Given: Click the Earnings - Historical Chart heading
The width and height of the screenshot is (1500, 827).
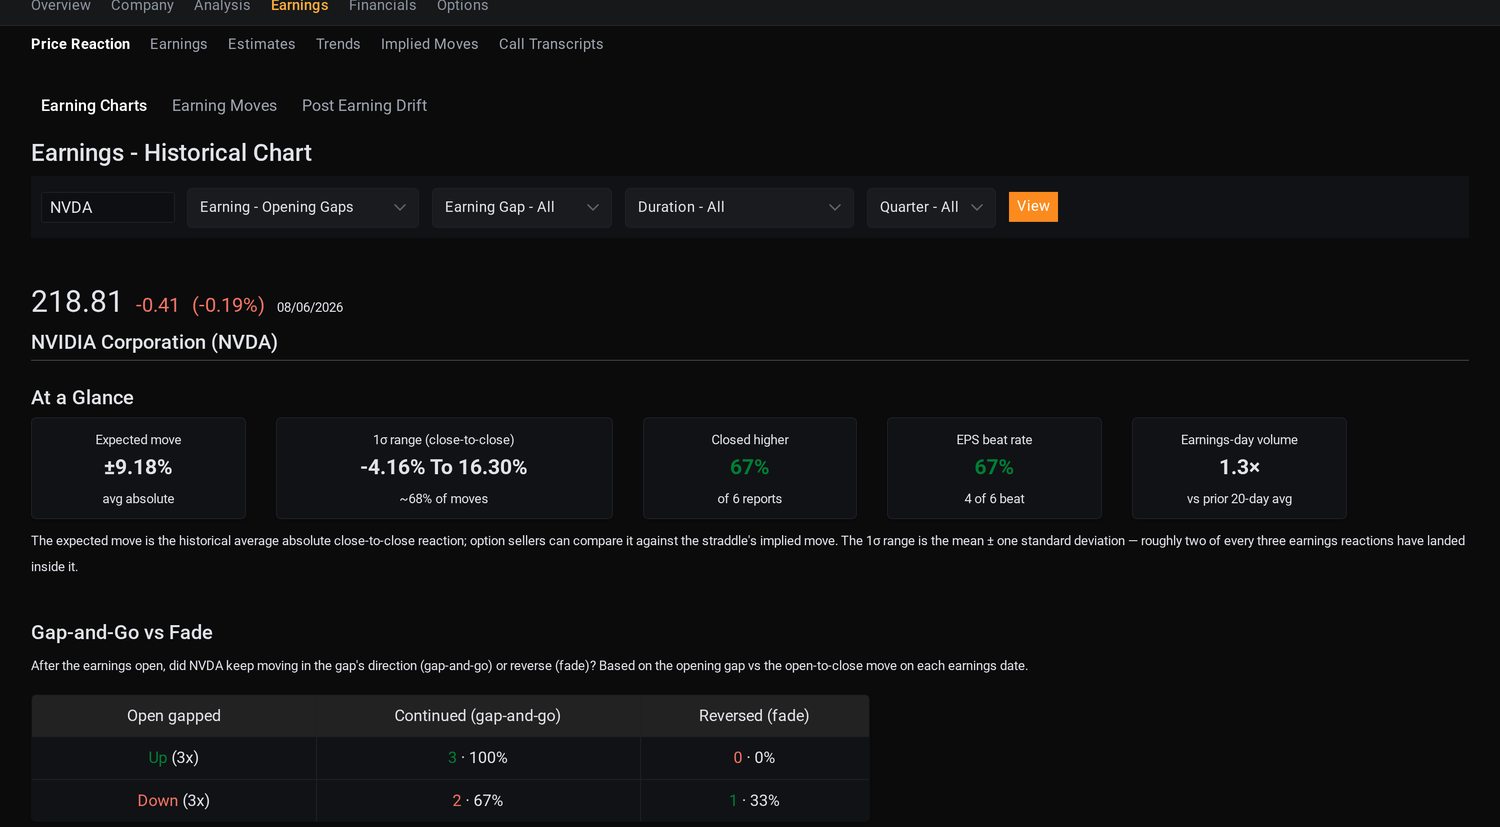Looking at the screenshot, I should pos(171,153).
